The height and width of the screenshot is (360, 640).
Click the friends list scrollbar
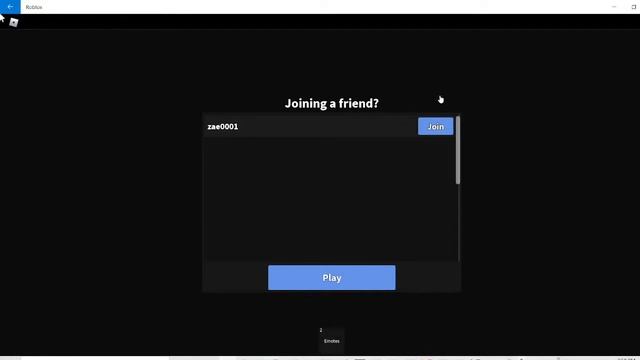tap(458, 150)
